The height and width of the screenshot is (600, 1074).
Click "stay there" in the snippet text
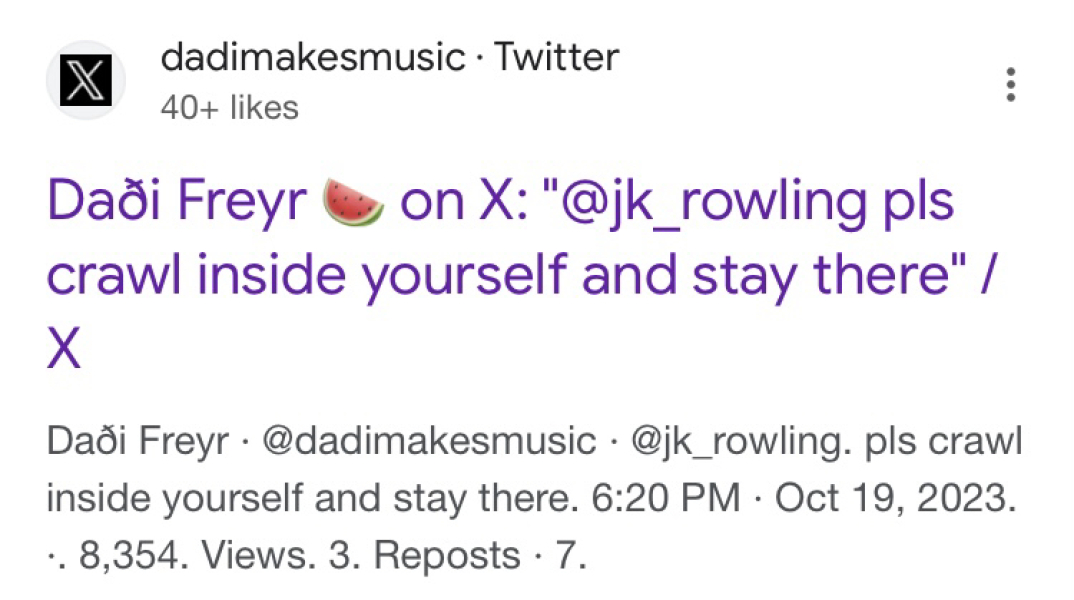[x=488, y=497]
